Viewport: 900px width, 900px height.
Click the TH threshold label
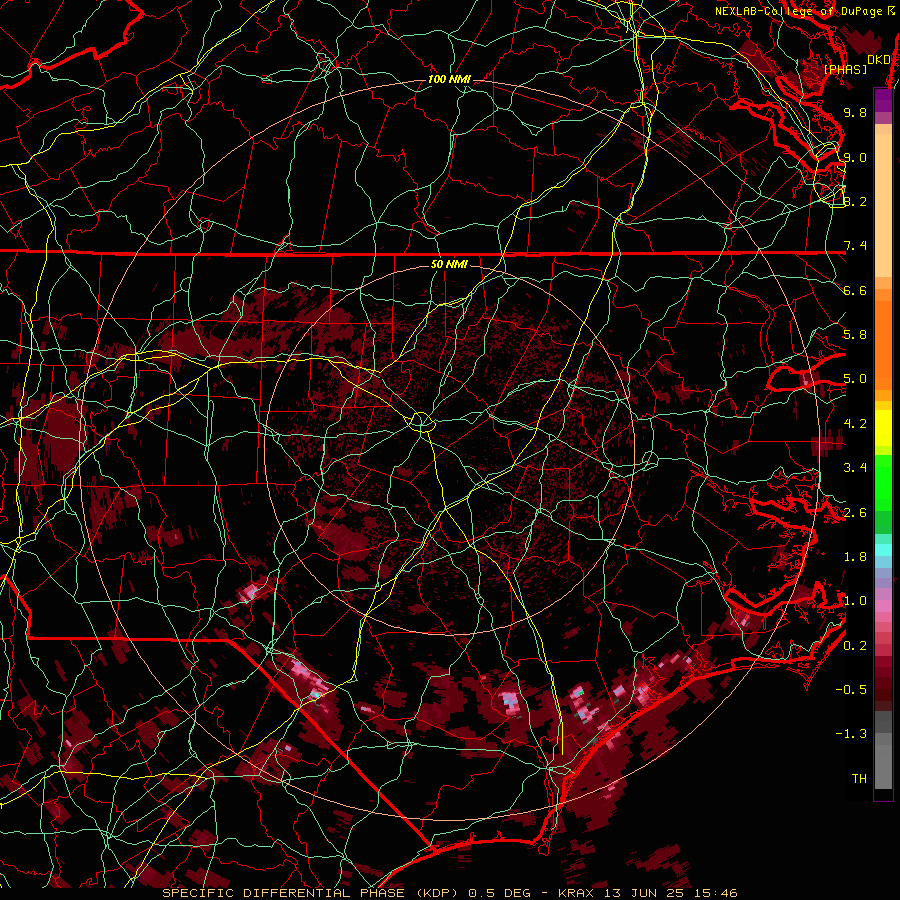pos(859,779)
